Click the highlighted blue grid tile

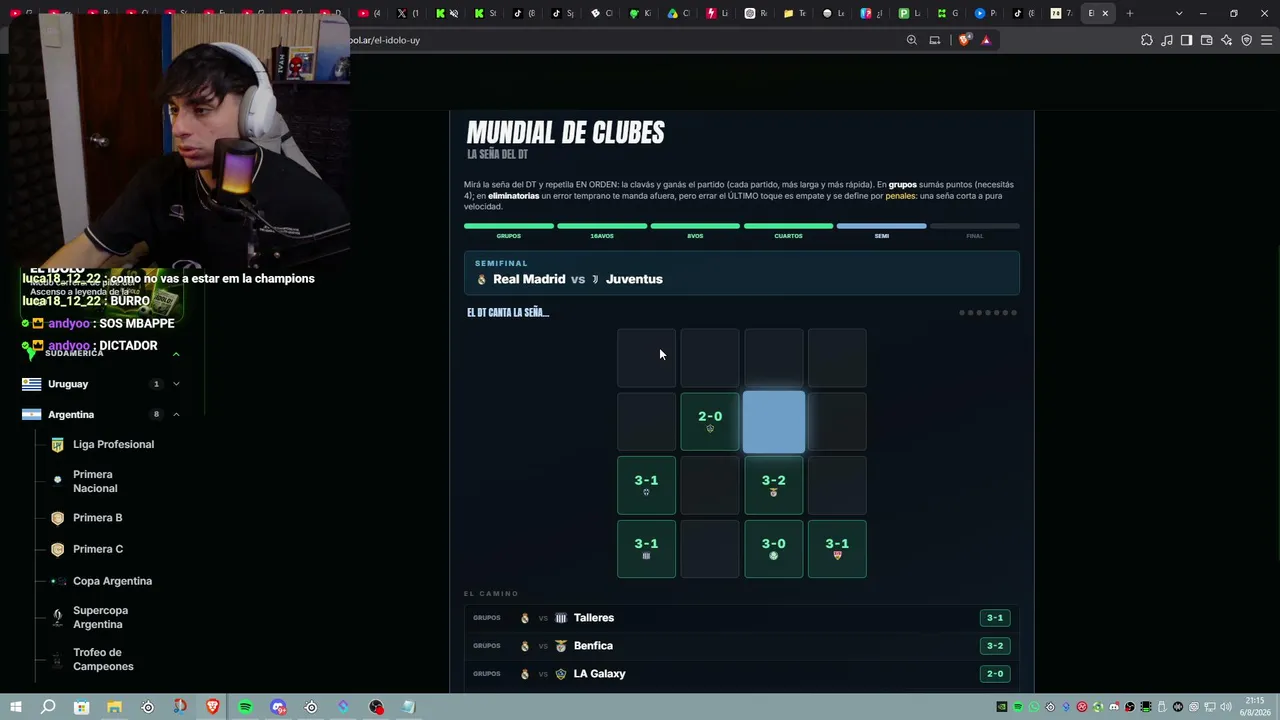pos(774,422)
